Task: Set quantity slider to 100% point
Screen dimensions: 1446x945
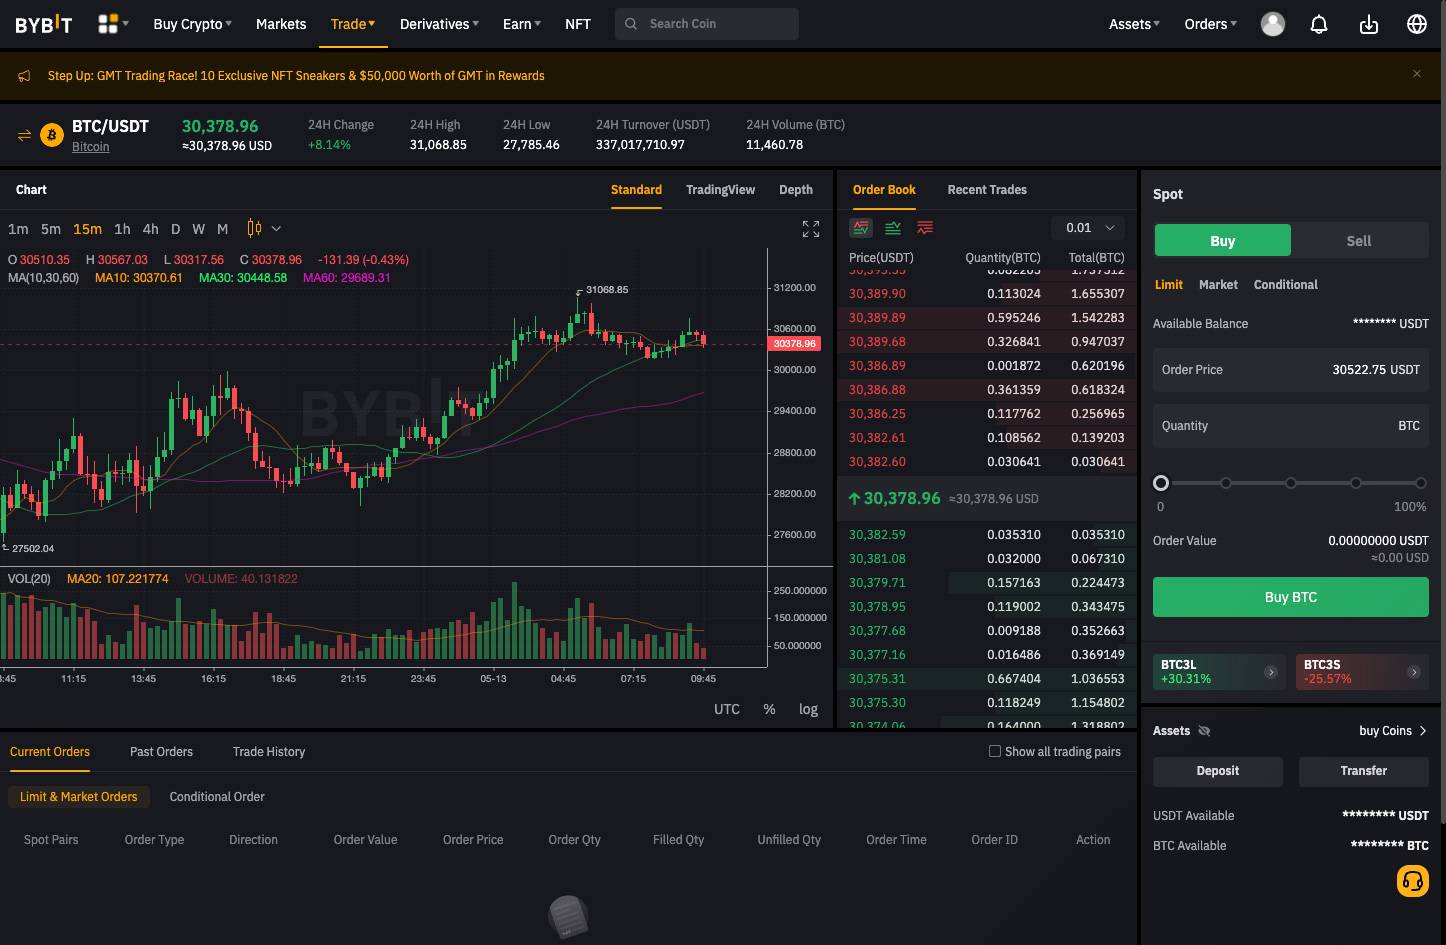Action: (1420, 483)
